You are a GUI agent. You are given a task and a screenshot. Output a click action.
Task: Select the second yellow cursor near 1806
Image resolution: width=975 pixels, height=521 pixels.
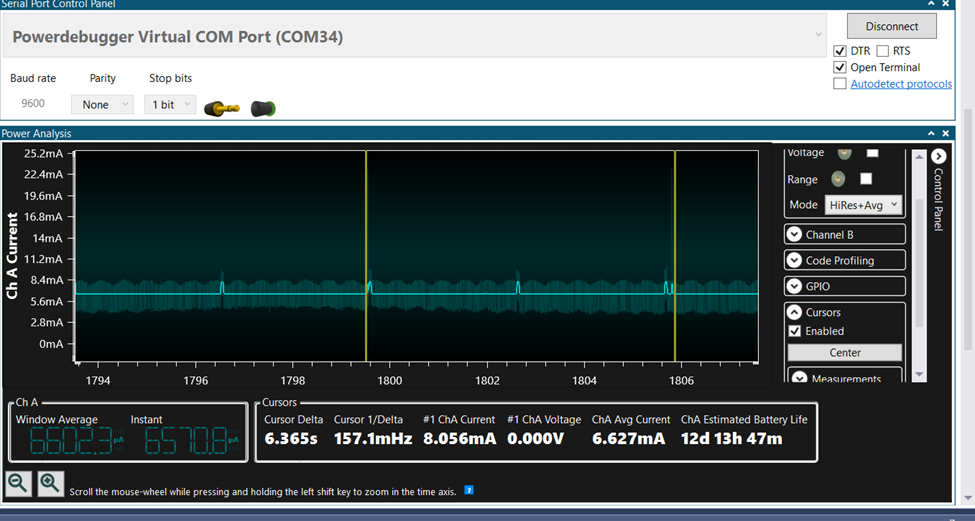675,255
